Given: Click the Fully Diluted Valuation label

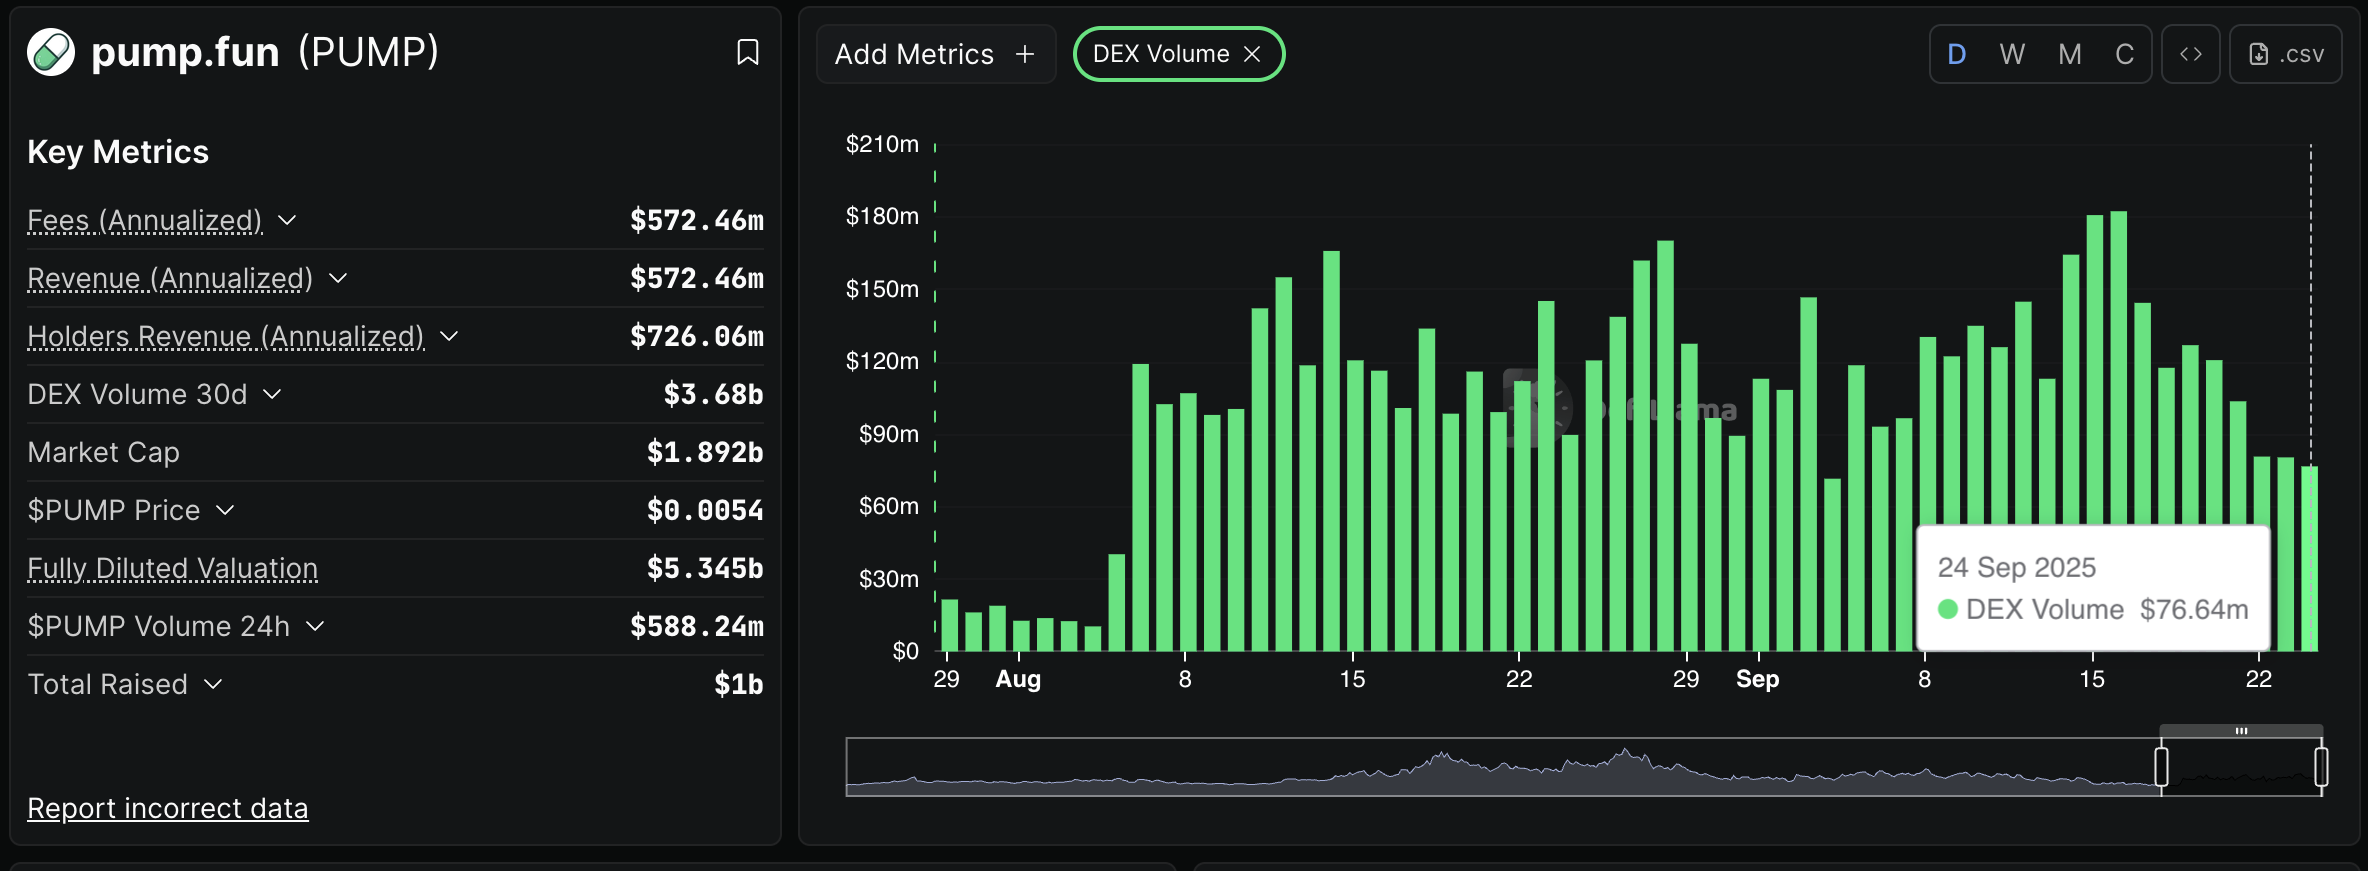Looking at the screenshot, I should pyautogui.click(x=172, y=568).
